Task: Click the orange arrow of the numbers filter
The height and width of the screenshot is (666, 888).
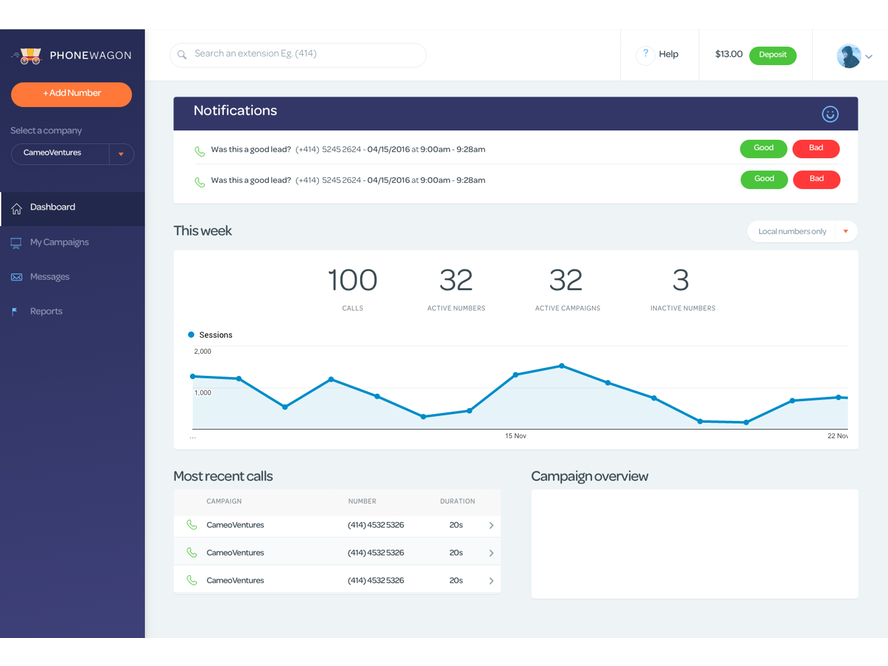Action: pos(846,231)
